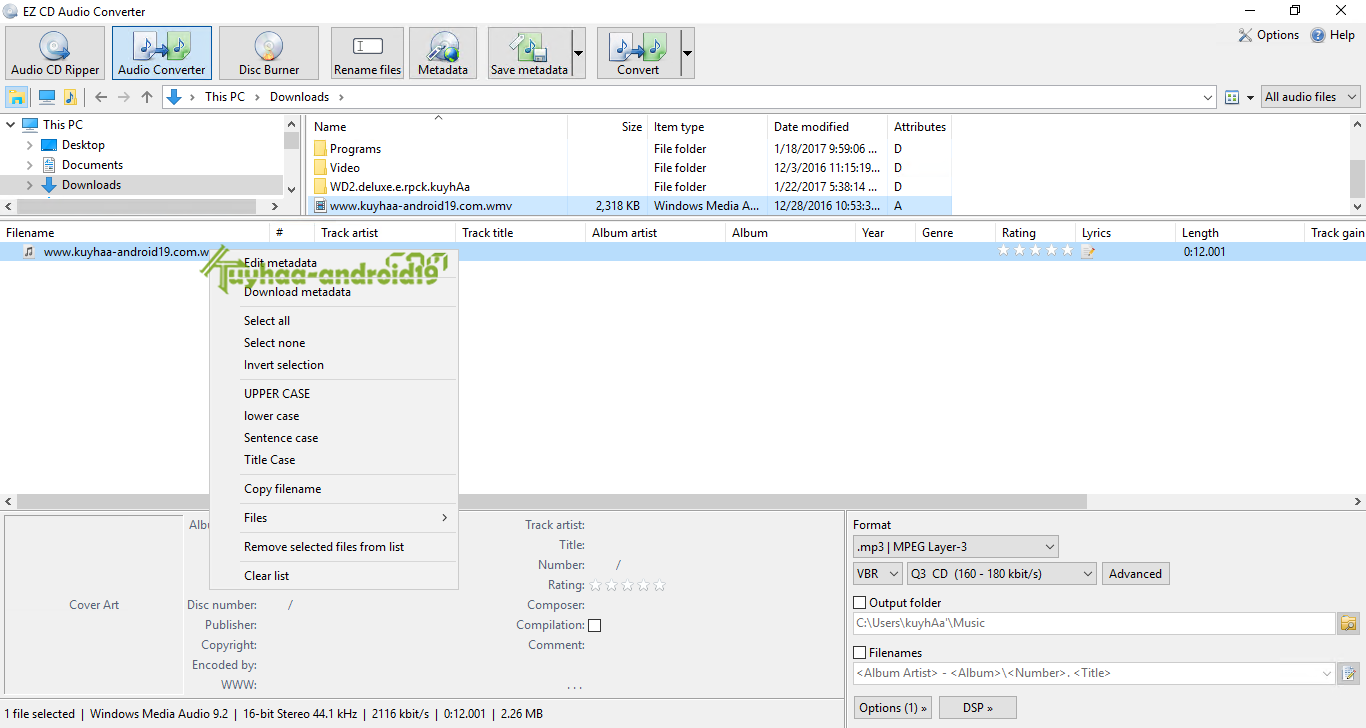The width and height of the screenshot is (1366, 728).
Task: Click the Output folder path field
Action: pyautogui.click(x=1094, y=623)
